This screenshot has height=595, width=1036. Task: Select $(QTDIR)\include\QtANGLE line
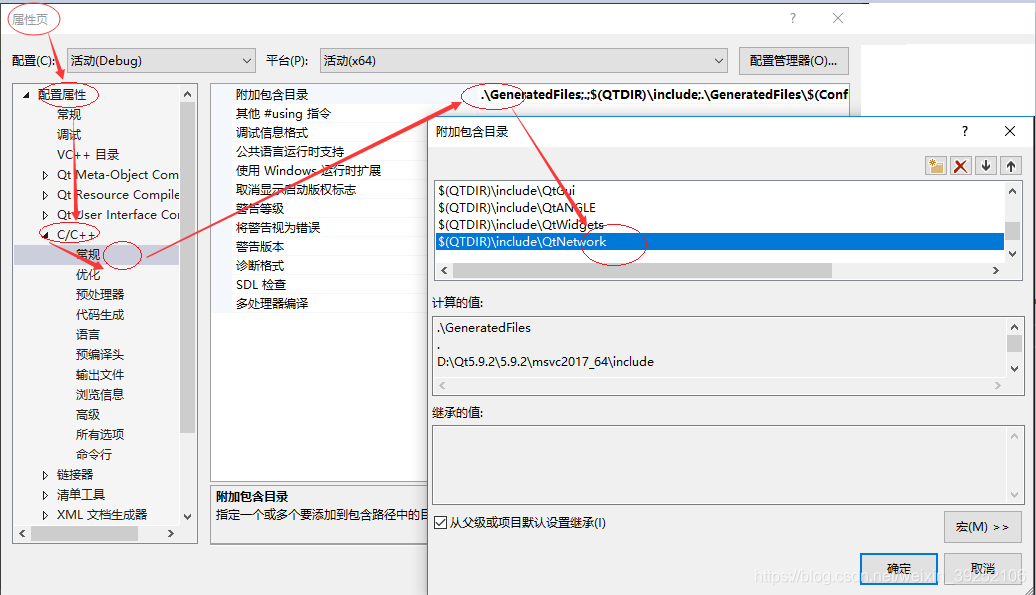click(517, 207)
